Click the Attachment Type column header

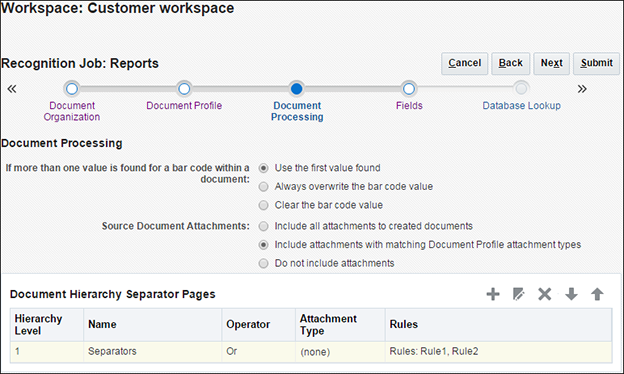coord(340,325)
